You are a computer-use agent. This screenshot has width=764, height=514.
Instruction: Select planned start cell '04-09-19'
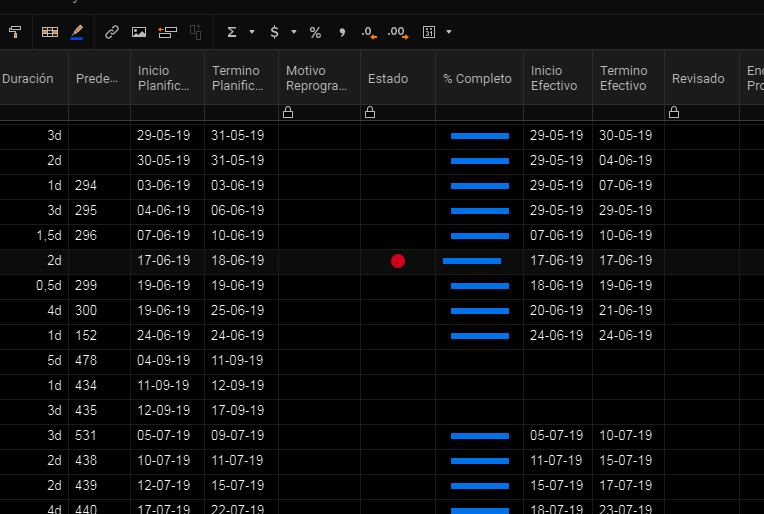click(168, 361)
